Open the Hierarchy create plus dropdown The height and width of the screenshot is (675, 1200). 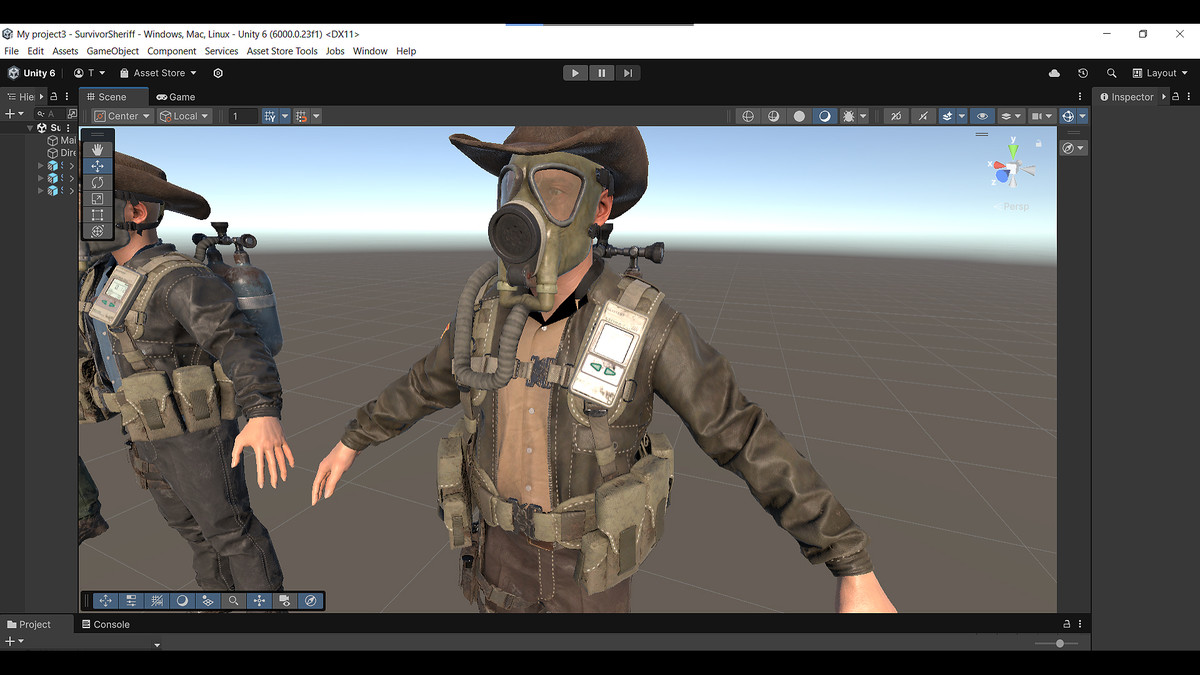coord(12,114)
